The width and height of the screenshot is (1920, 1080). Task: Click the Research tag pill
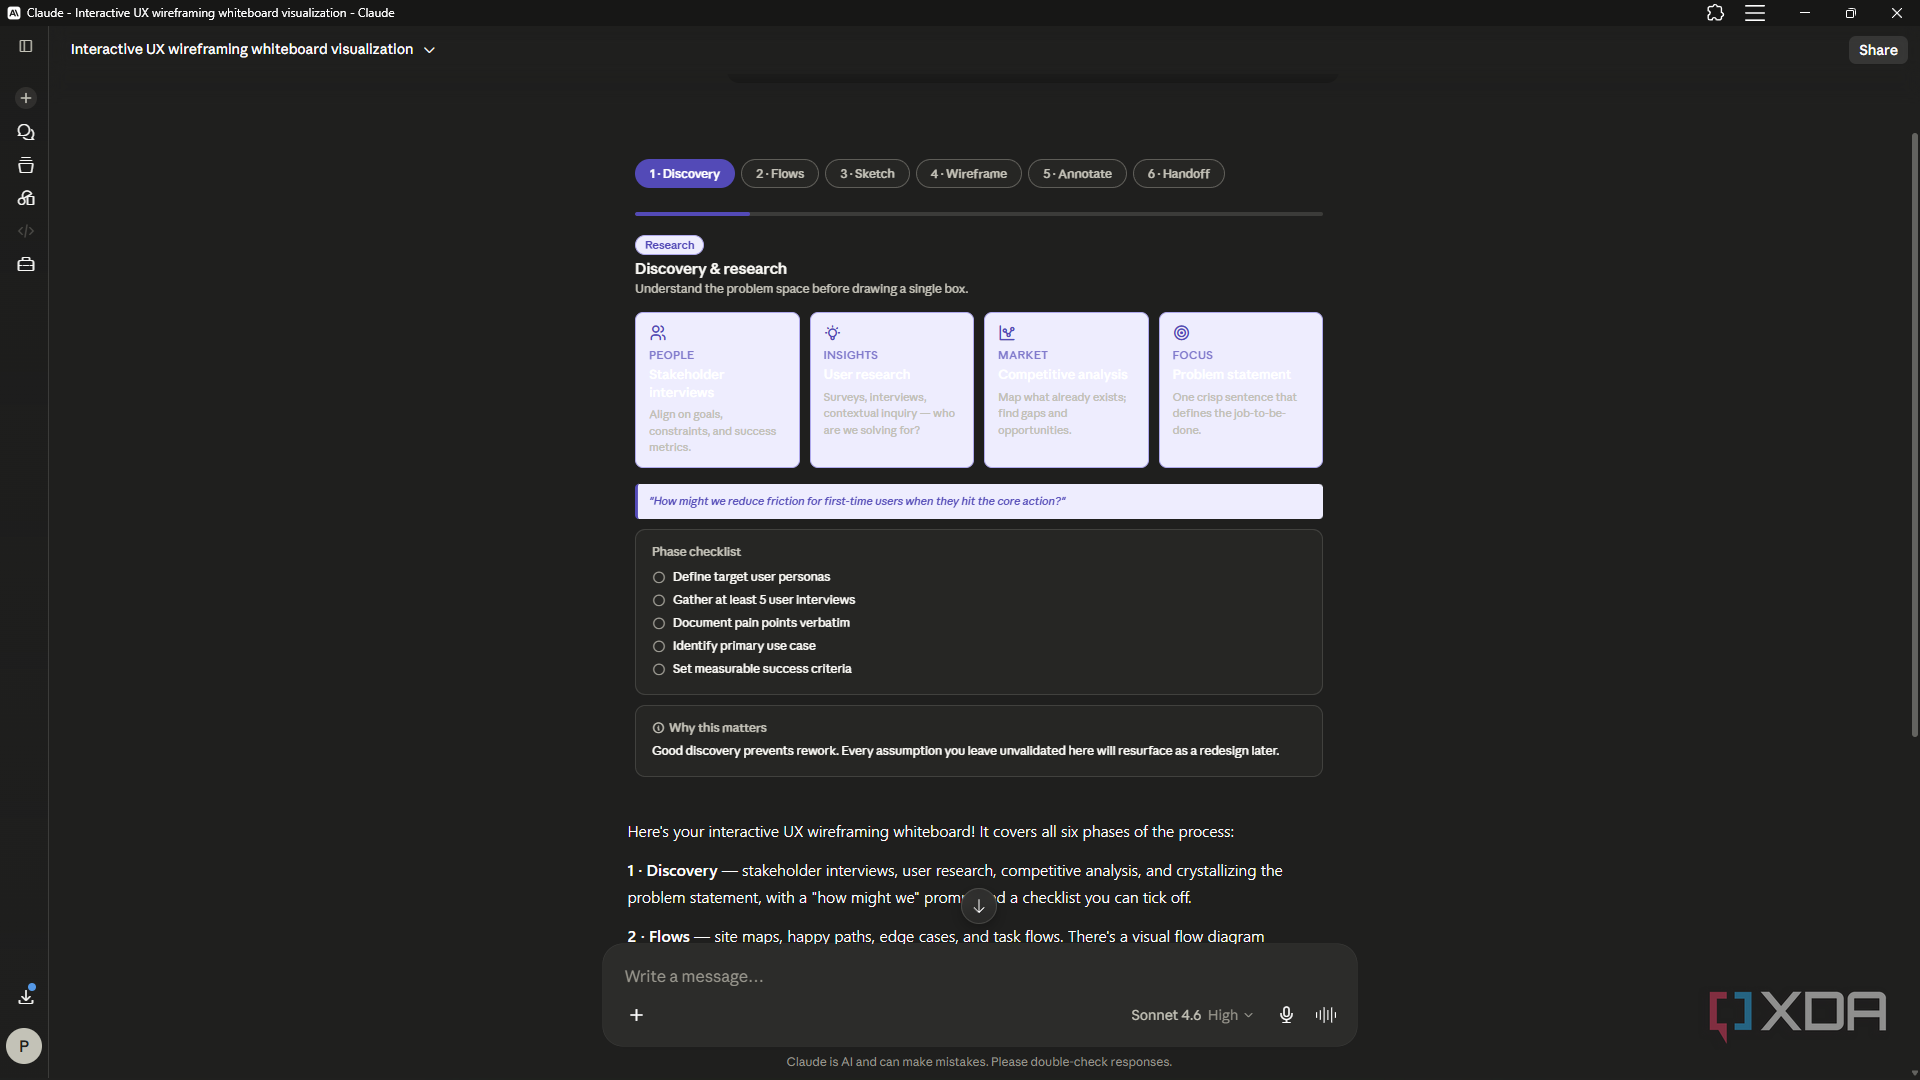[669, 245]
